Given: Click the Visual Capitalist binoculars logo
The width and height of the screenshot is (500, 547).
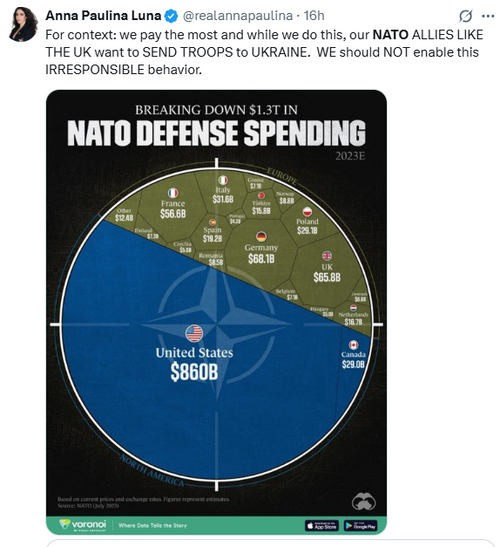Looking at the screenshot, I should click(364, 501).
